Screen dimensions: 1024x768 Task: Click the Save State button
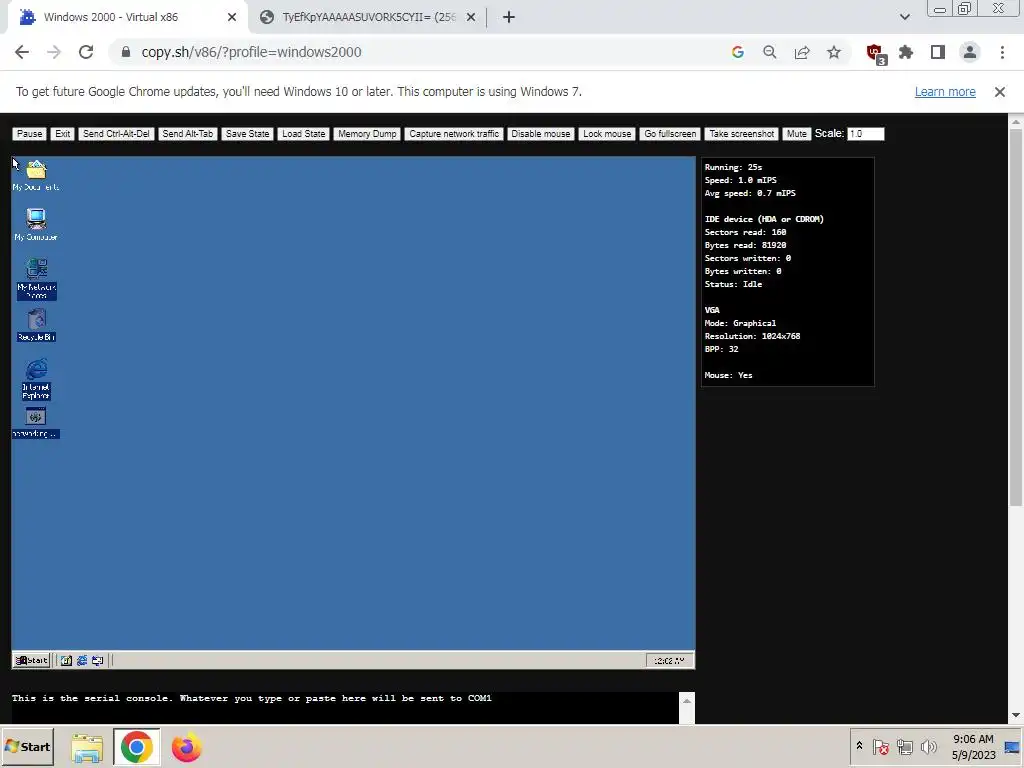[x=248, y=134]
